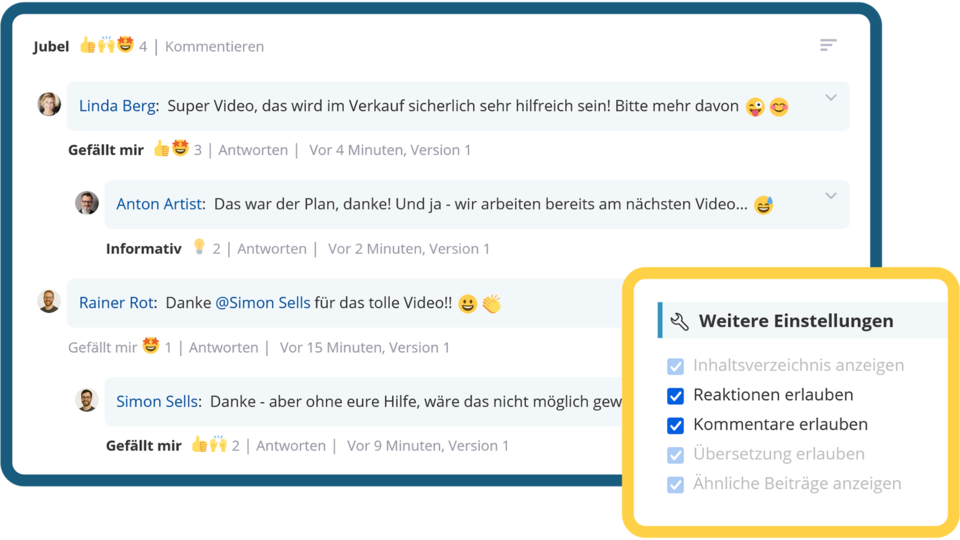Toggle Ähnliche Beiträge anzeigen checkbox

(675, 484)
